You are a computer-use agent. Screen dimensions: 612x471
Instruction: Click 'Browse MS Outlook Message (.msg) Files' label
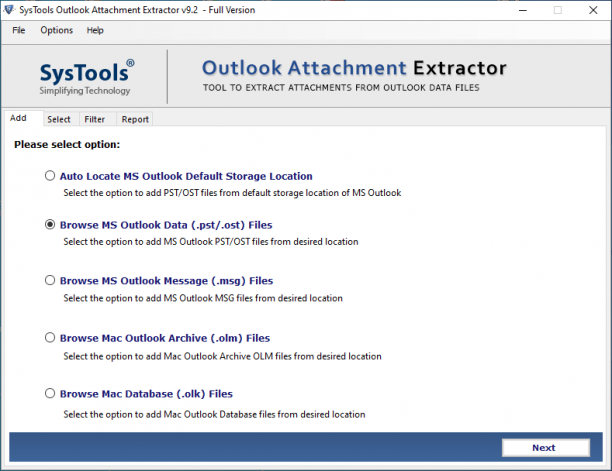point(166,281)
